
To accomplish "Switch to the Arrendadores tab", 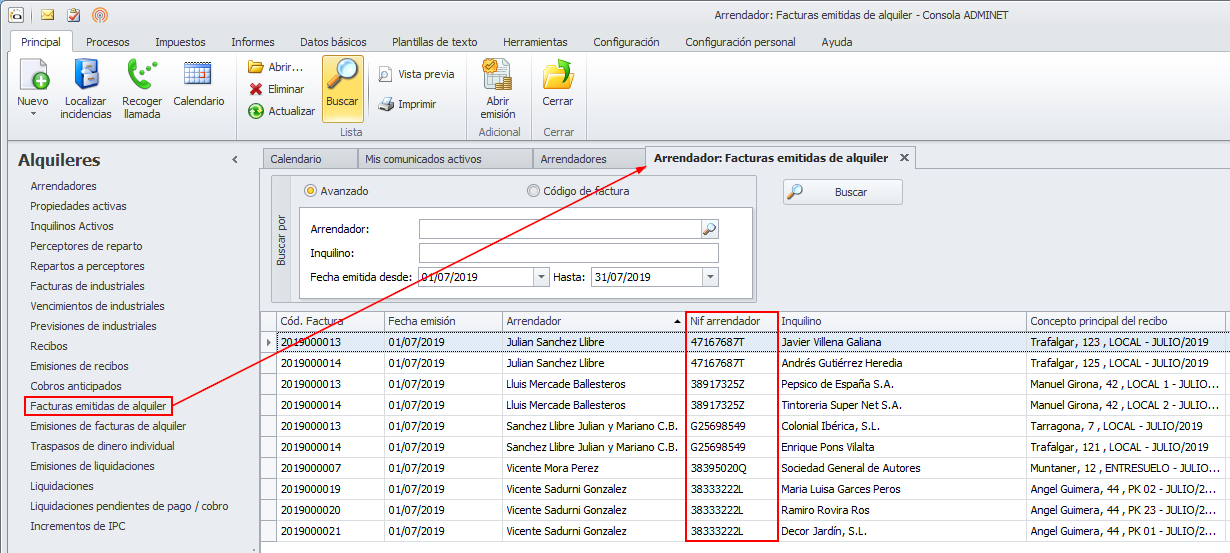I will pyautogui.click(x=573, y=159).
